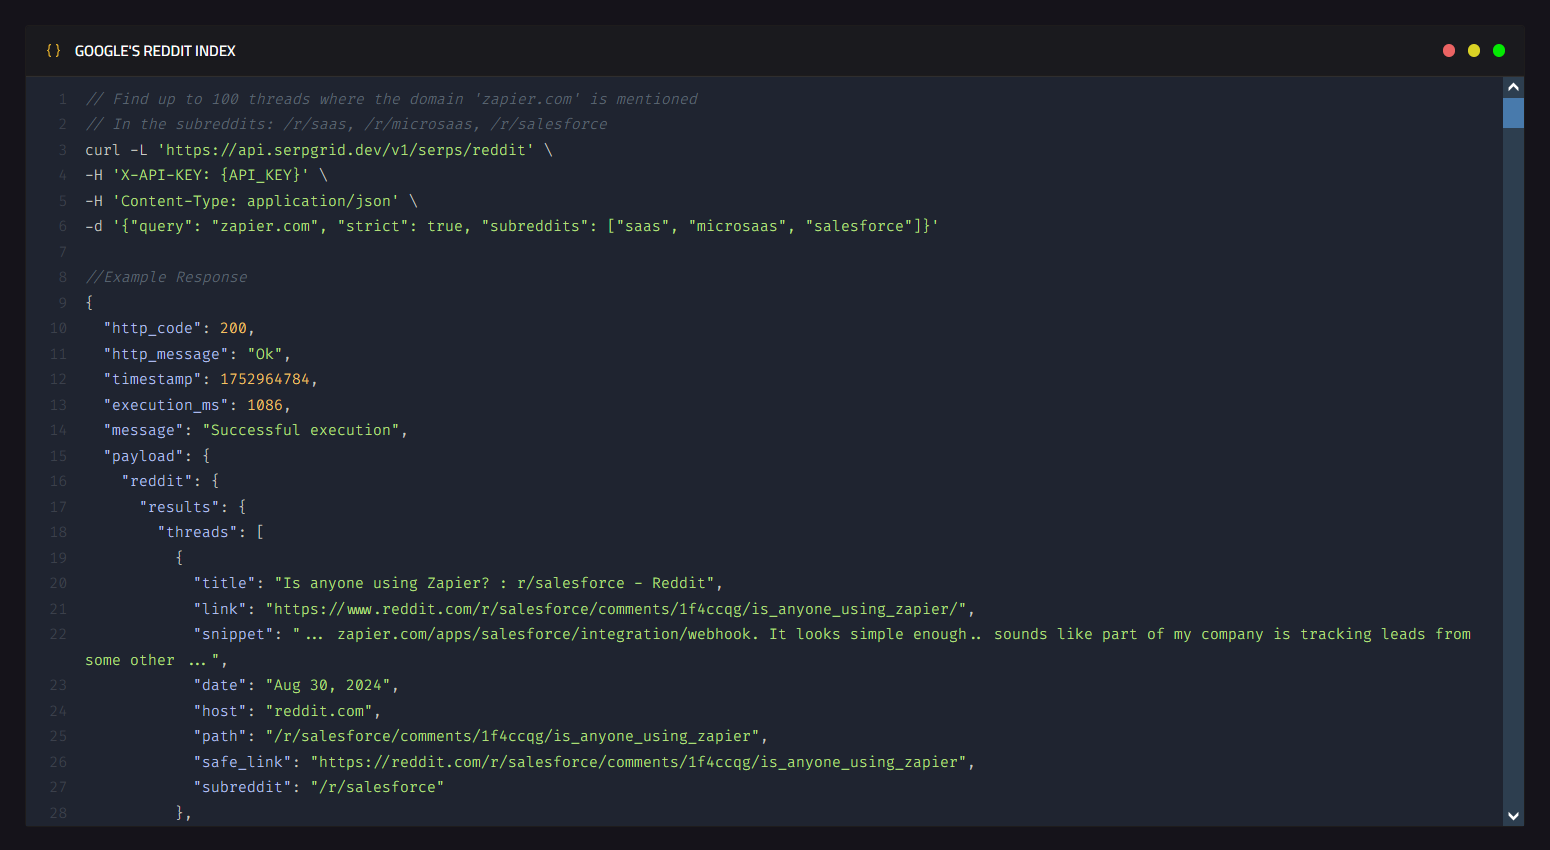This screenshot has width=1550, height=850.
Task: Click the "Aug 30, 2024" date value
Action: [328, 685]
